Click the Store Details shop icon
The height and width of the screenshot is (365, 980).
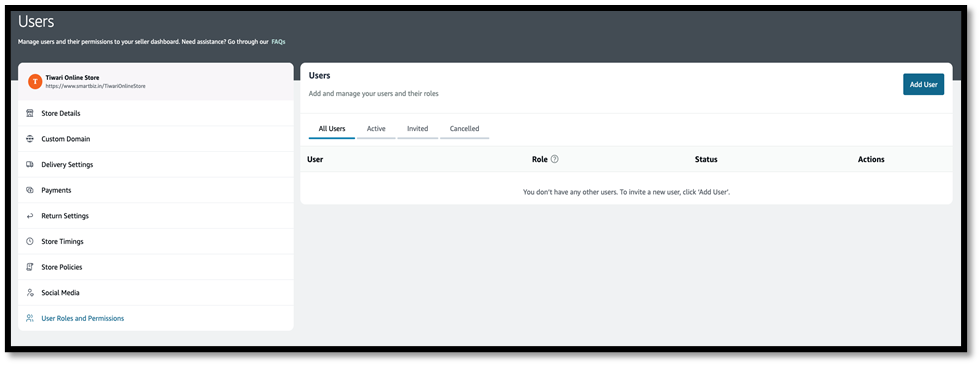29,113
